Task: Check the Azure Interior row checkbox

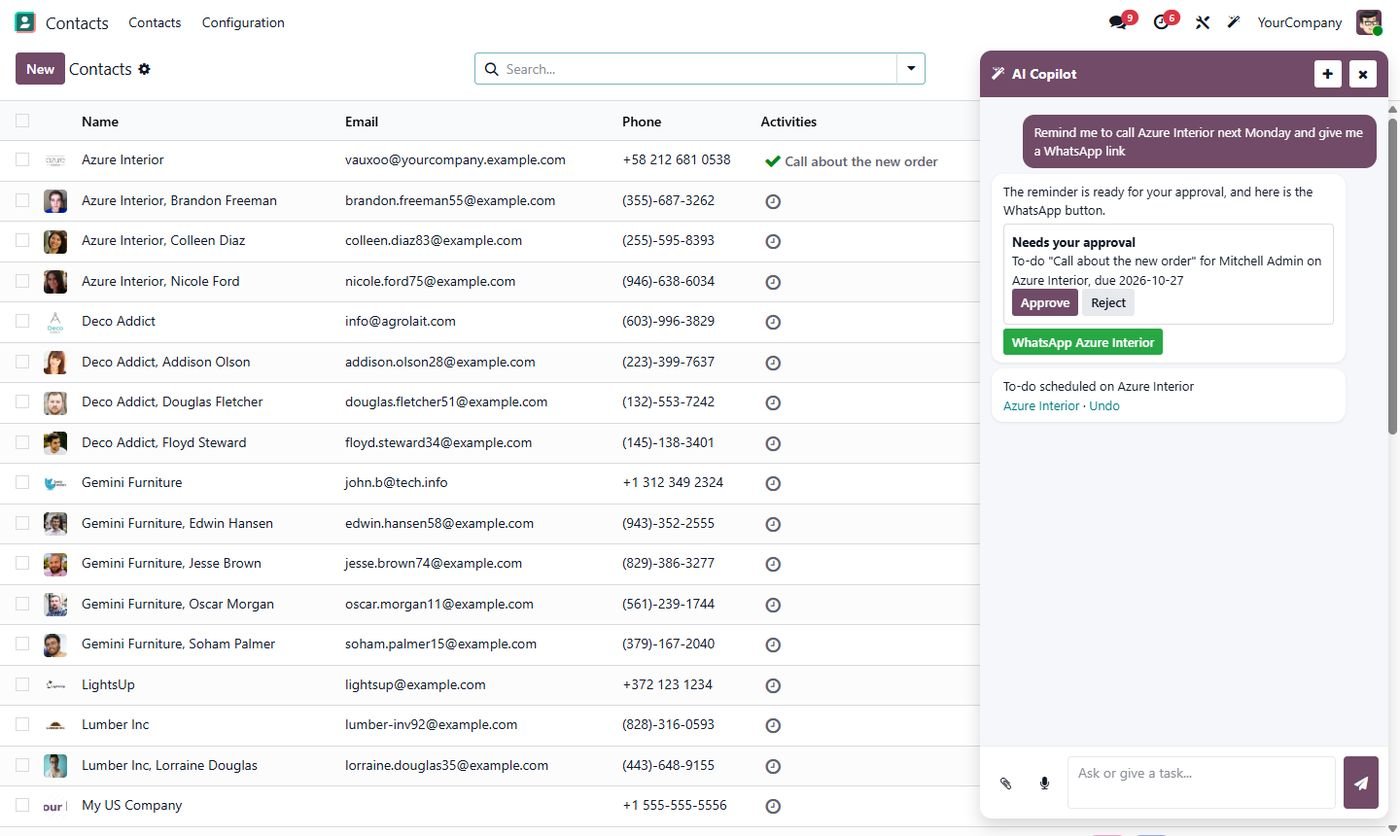Action: tap(22, 159)
